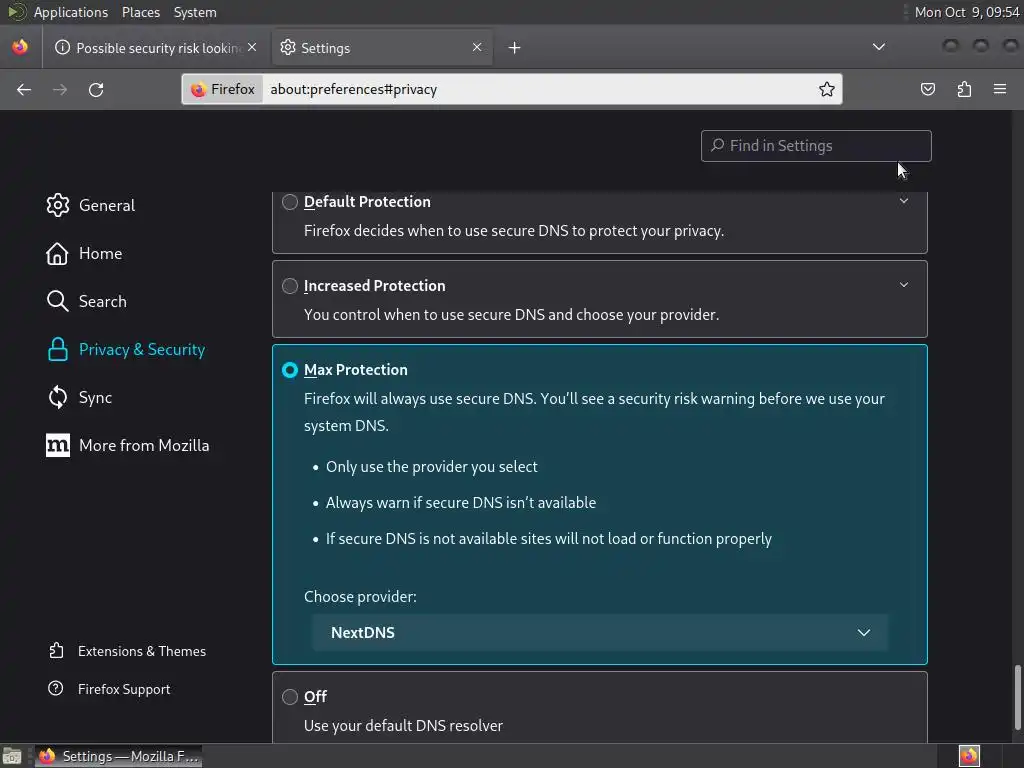Open the Applications menu
This screenshot has width=1024, height=768.
pyautogui.click(x=70, y=12)
